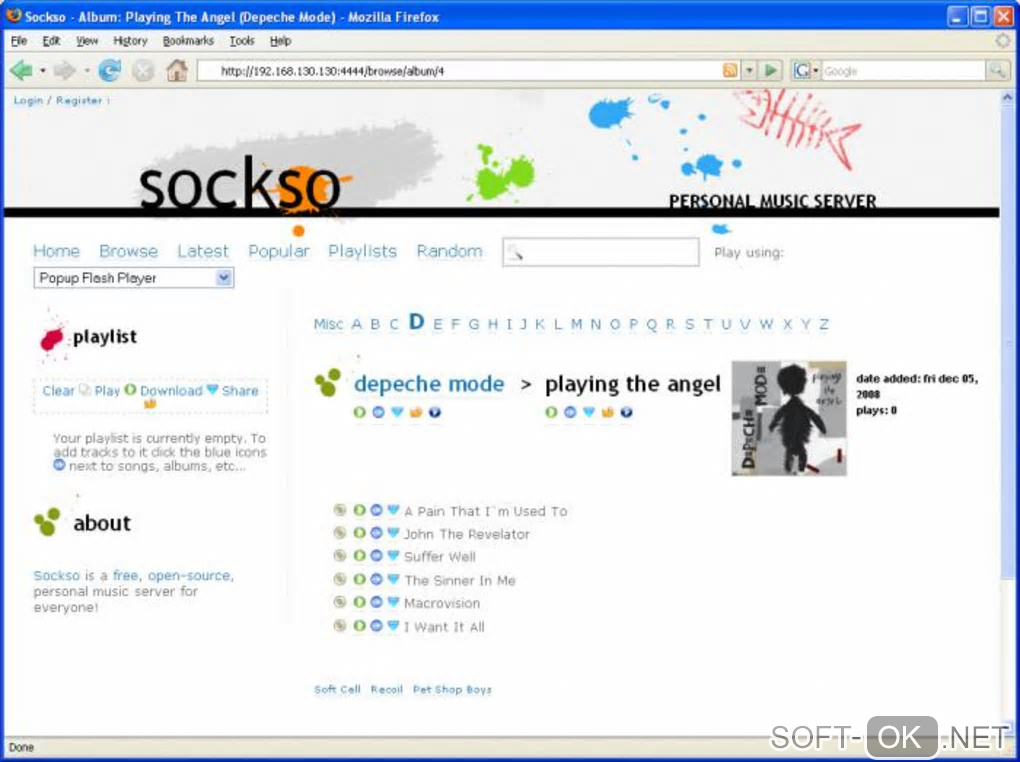Play the track A Pain That I'm Used To
Screen dimensions: 1020x762
(x=359, y=510)
